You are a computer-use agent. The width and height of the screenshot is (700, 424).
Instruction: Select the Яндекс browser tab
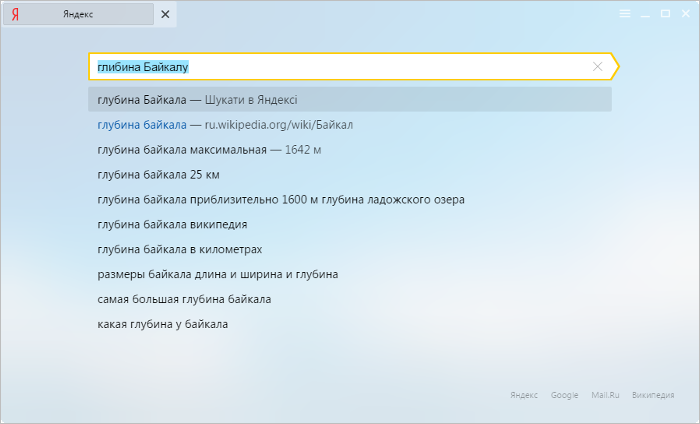click(79, 14)
